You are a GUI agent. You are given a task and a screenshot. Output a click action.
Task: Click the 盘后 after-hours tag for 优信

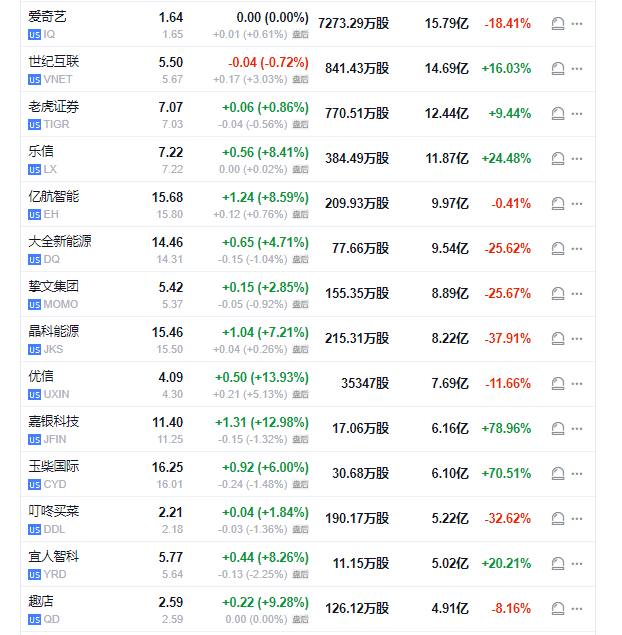tap(300, 395)
